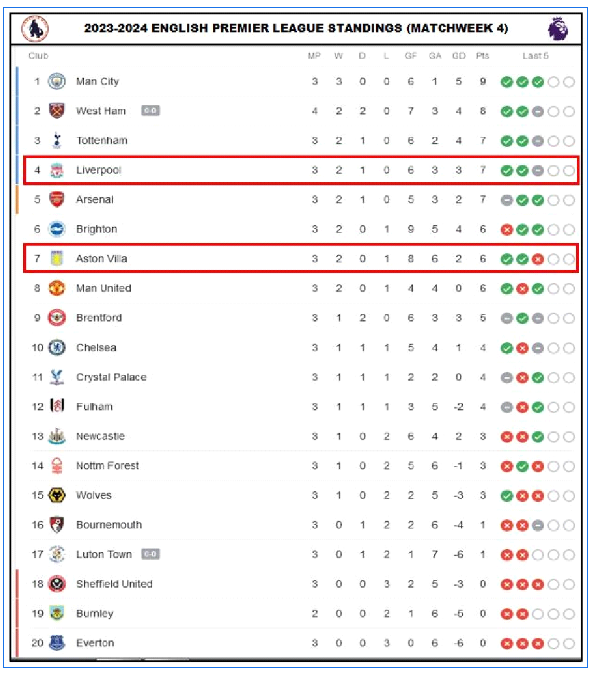Click the West Ham club crest
This screenshot has height=677, width=596.
point(57,111)
